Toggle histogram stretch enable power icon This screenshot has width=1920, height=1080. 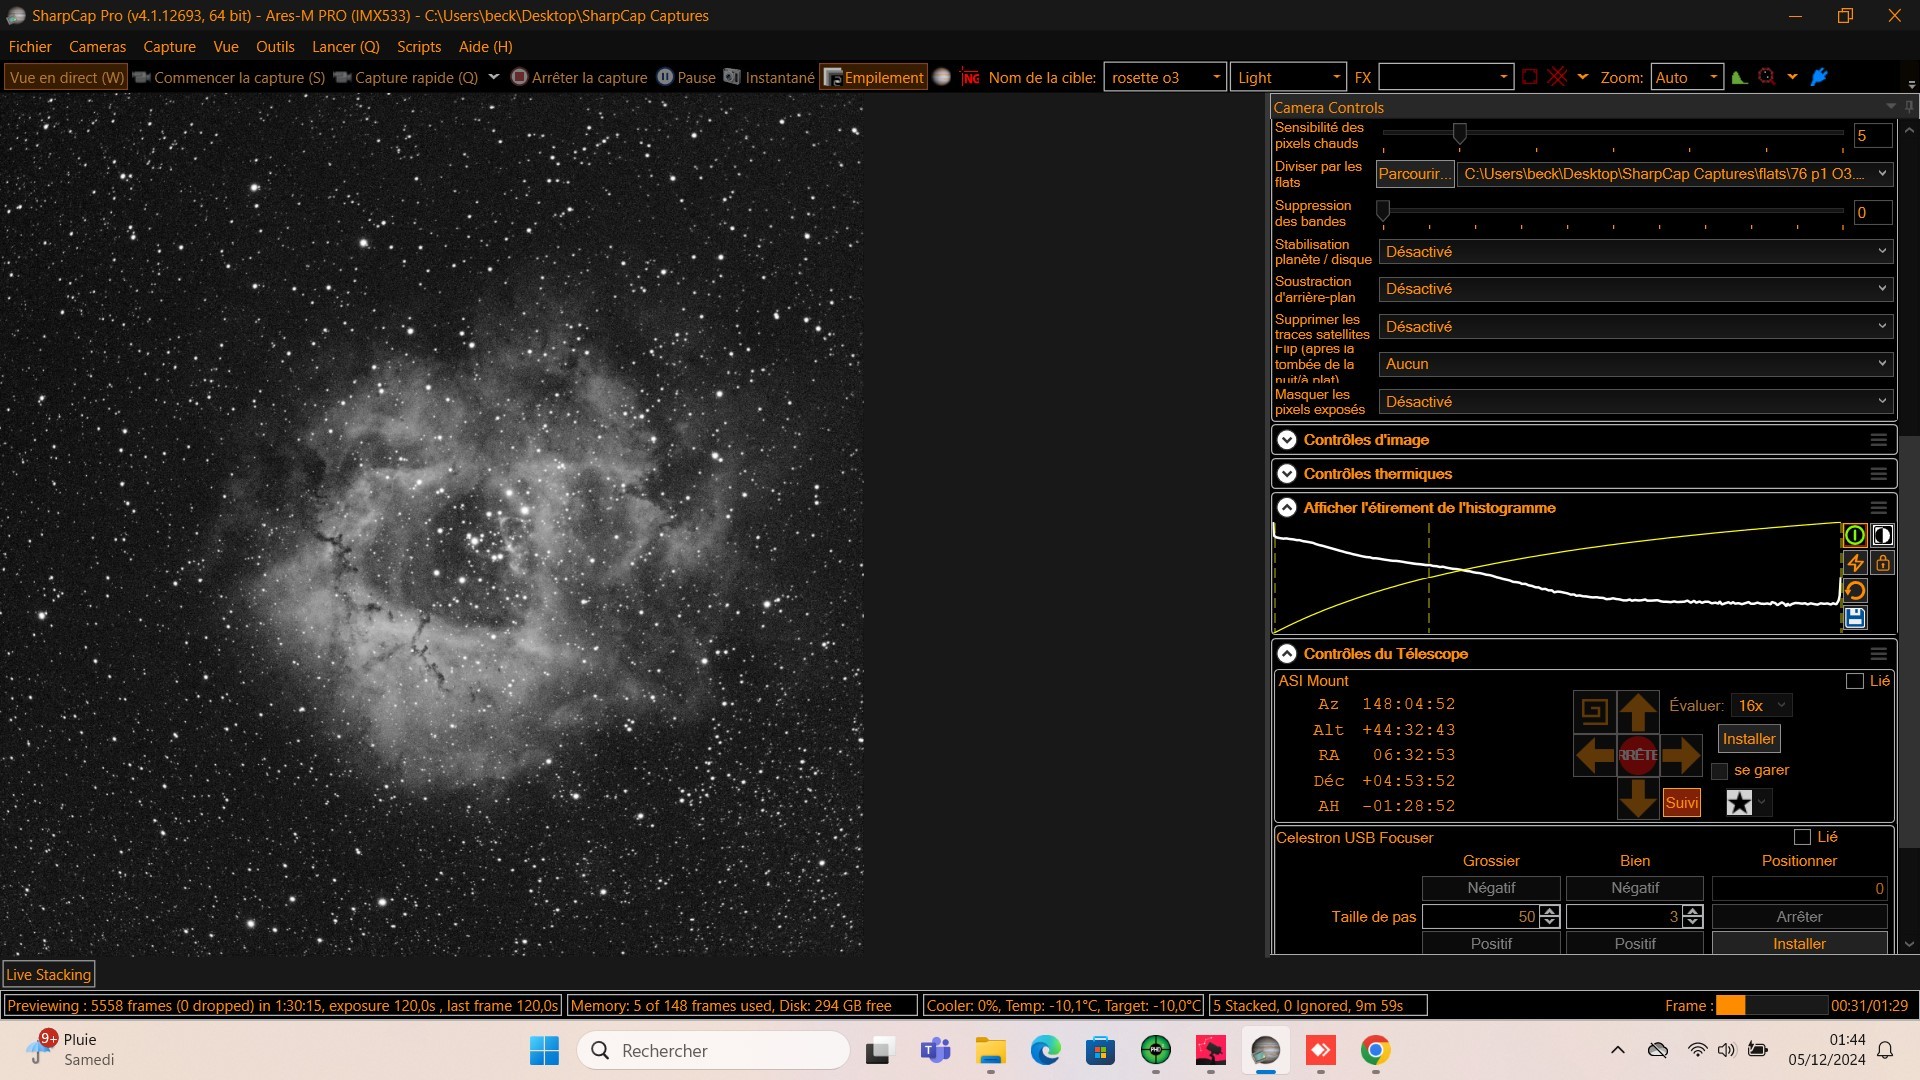click(x=1854, y=535)
